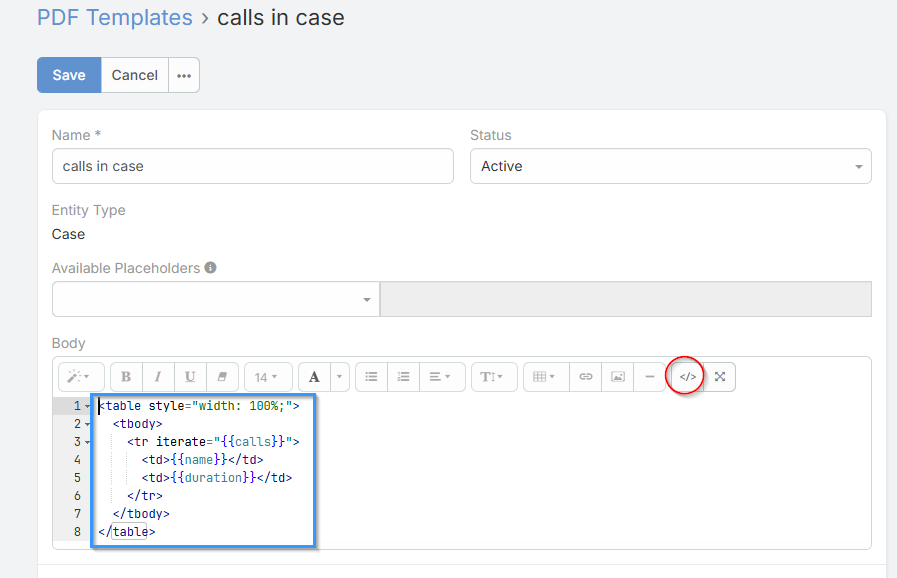The image size is (897, 578).
Task: Insert an ordered numbered list
Action: [403, 377]
